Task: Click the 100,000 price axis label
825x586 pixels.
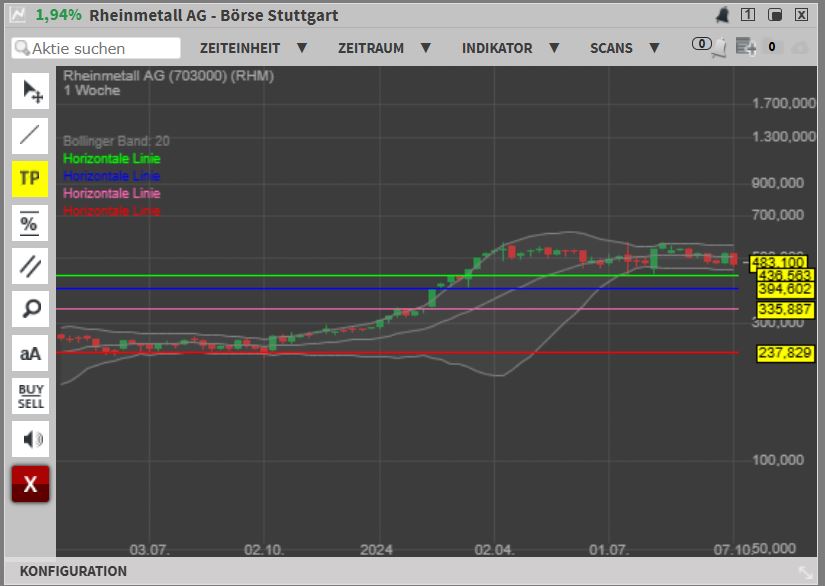Action: (x=778, y=460)
